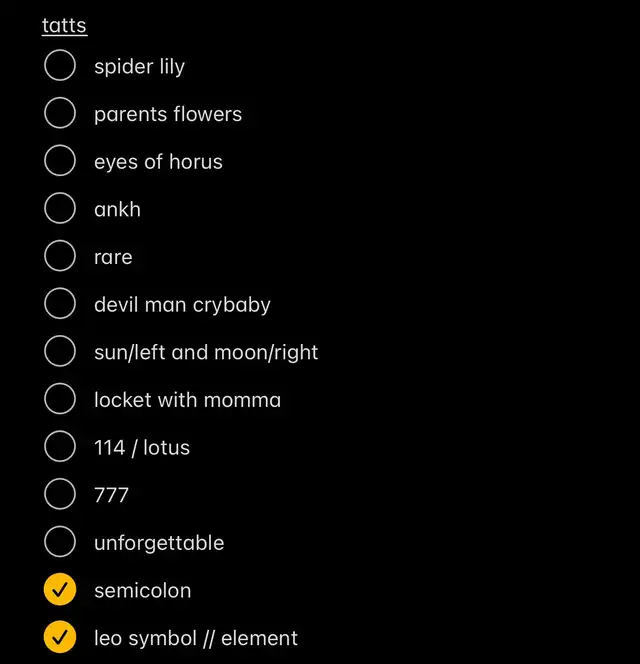Tick the parents flowers checkbox circle
This screenshot has height=664, width=640.
click(60, 113)
